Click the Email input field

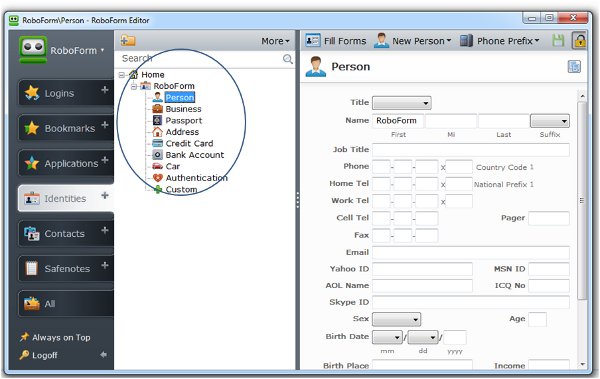coord(471,253)
